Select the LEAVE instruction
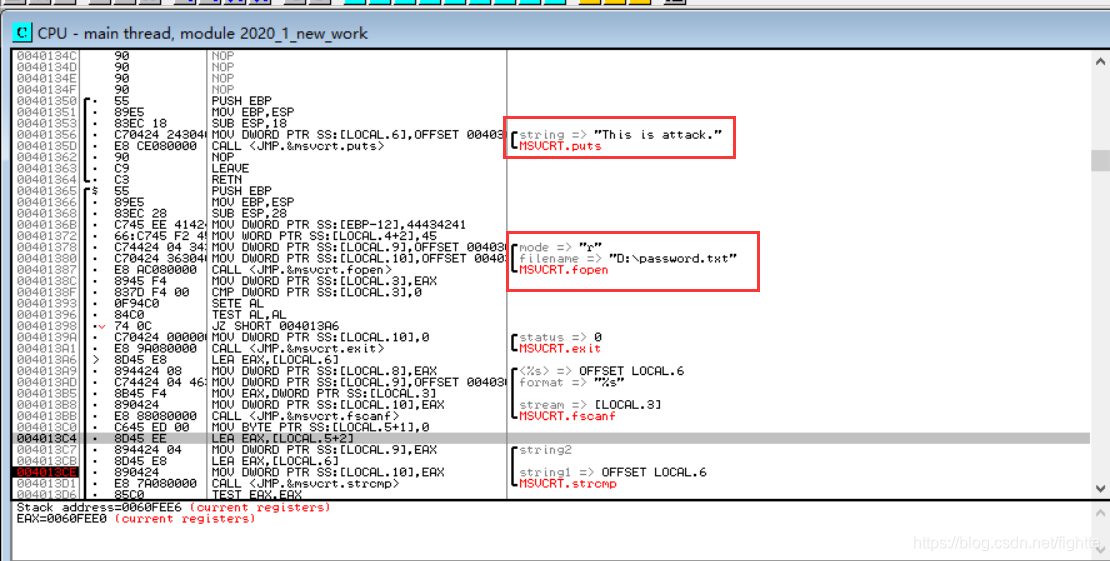This screenshot has height=561, width=1110. (x=230, y=169)
